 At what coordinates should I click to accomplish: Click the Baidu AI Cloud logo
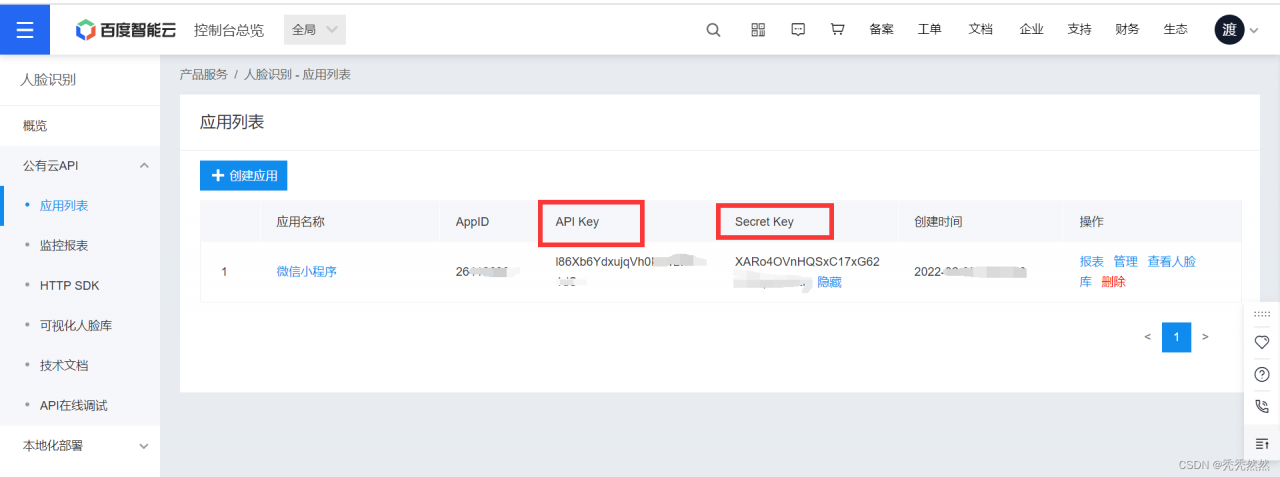[126, 30]
